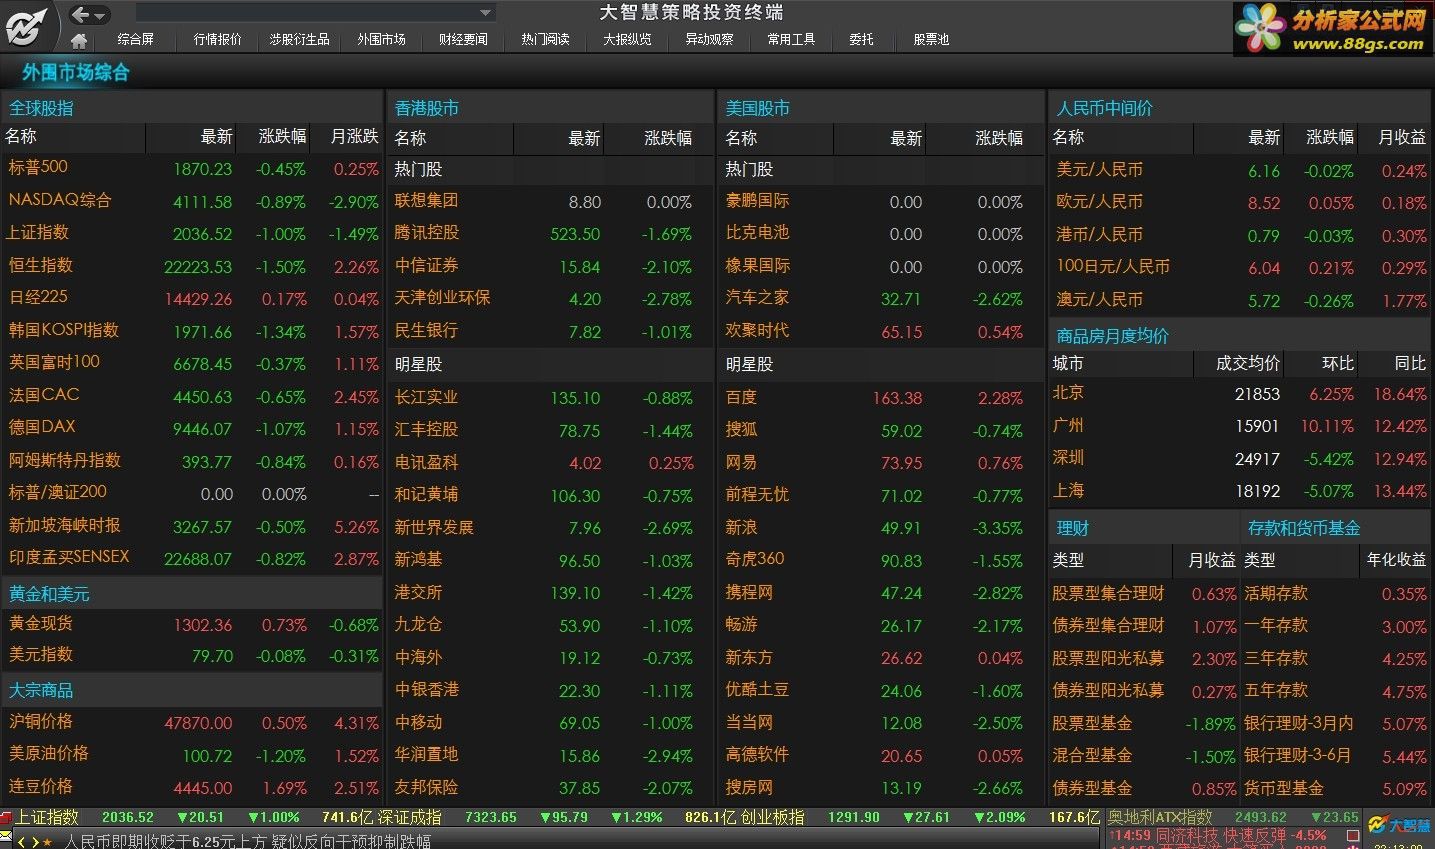The height and width of the screenshot is (849, 1435).
Task: Click the home icon
Action: (x=79, y=40)
